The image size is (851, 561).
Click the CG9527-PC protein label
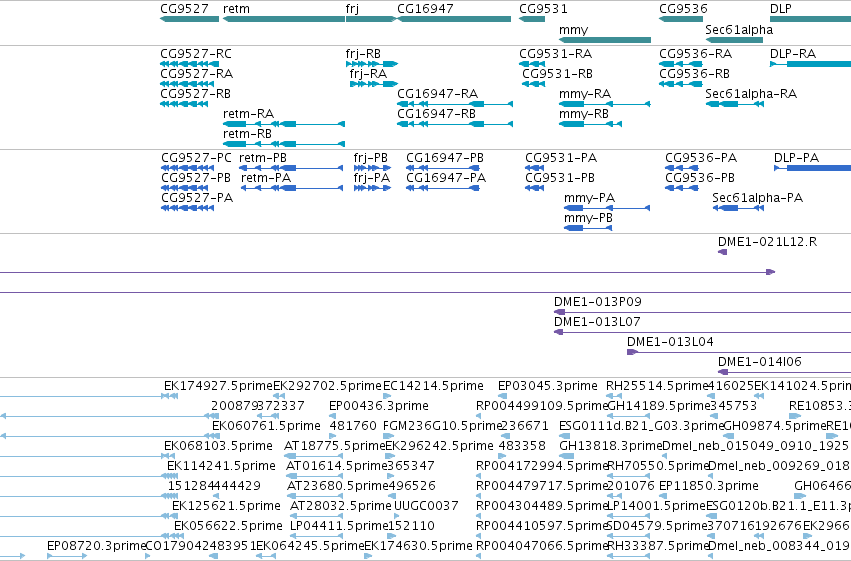click(x=196, y=158)
